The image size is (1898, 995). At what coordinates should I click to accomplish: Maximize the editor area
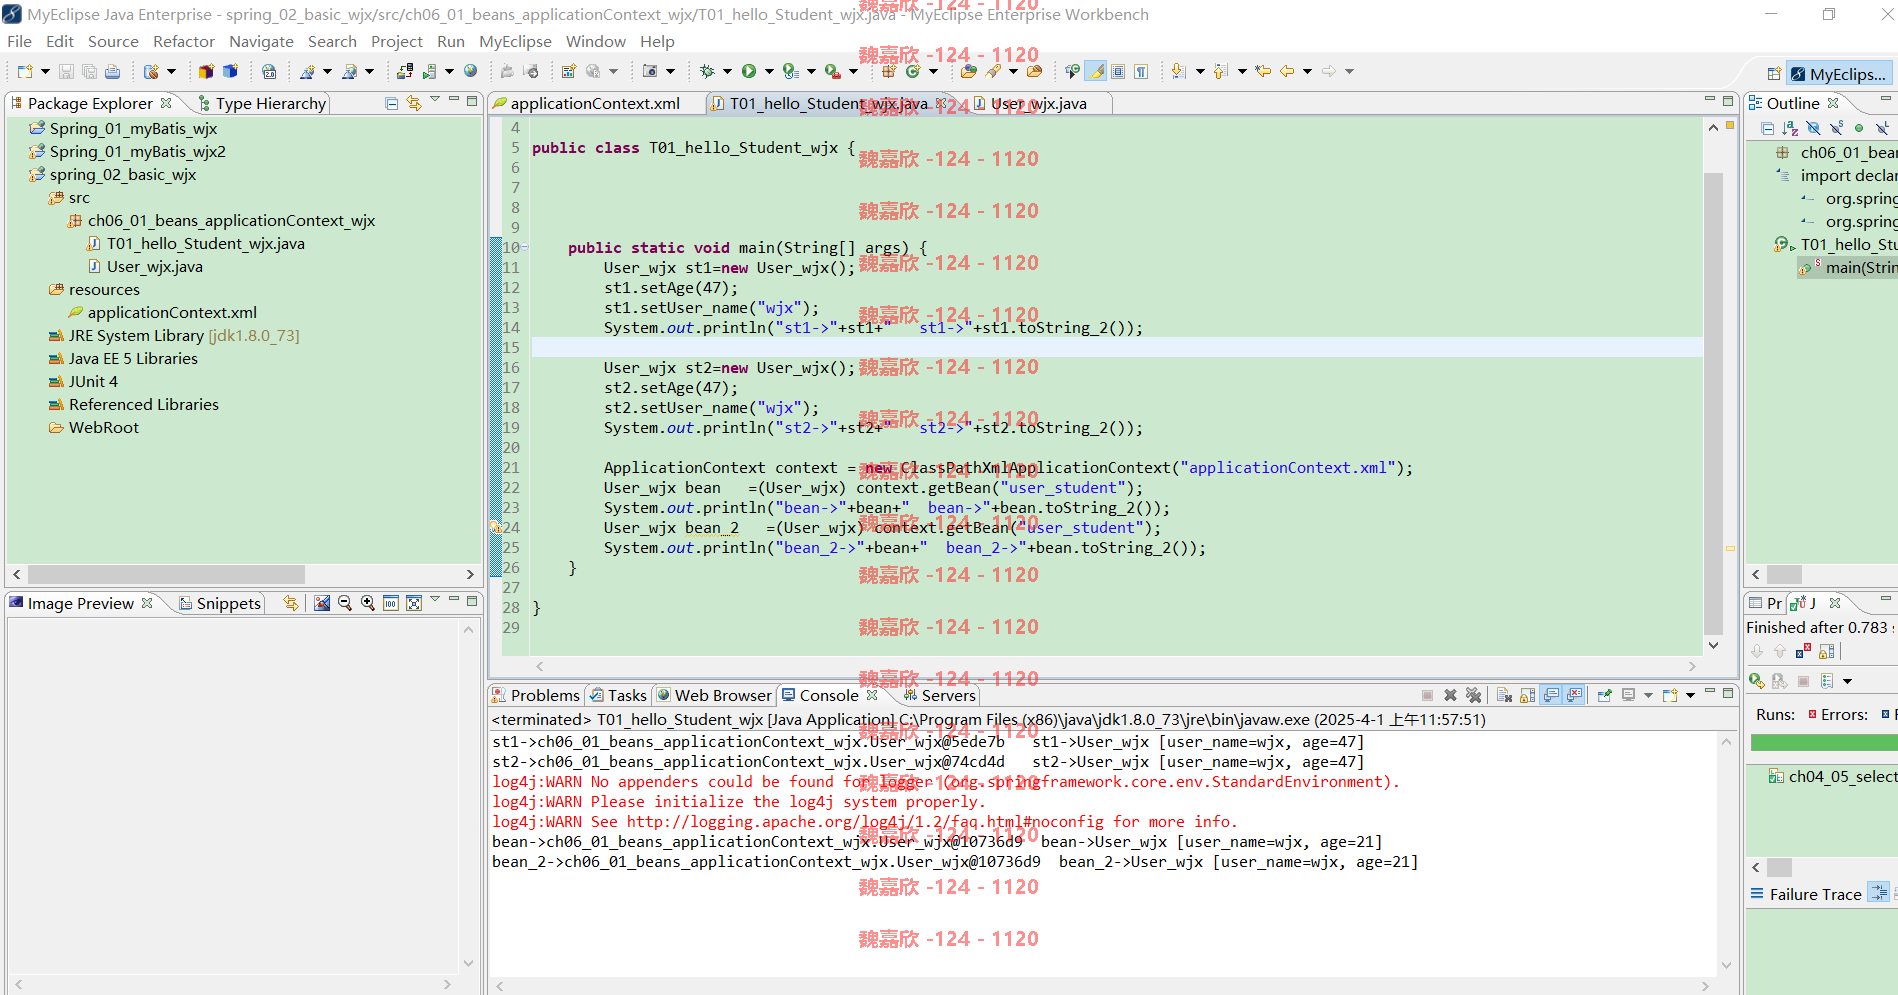pyautogui.click(x=1727, y=100)
